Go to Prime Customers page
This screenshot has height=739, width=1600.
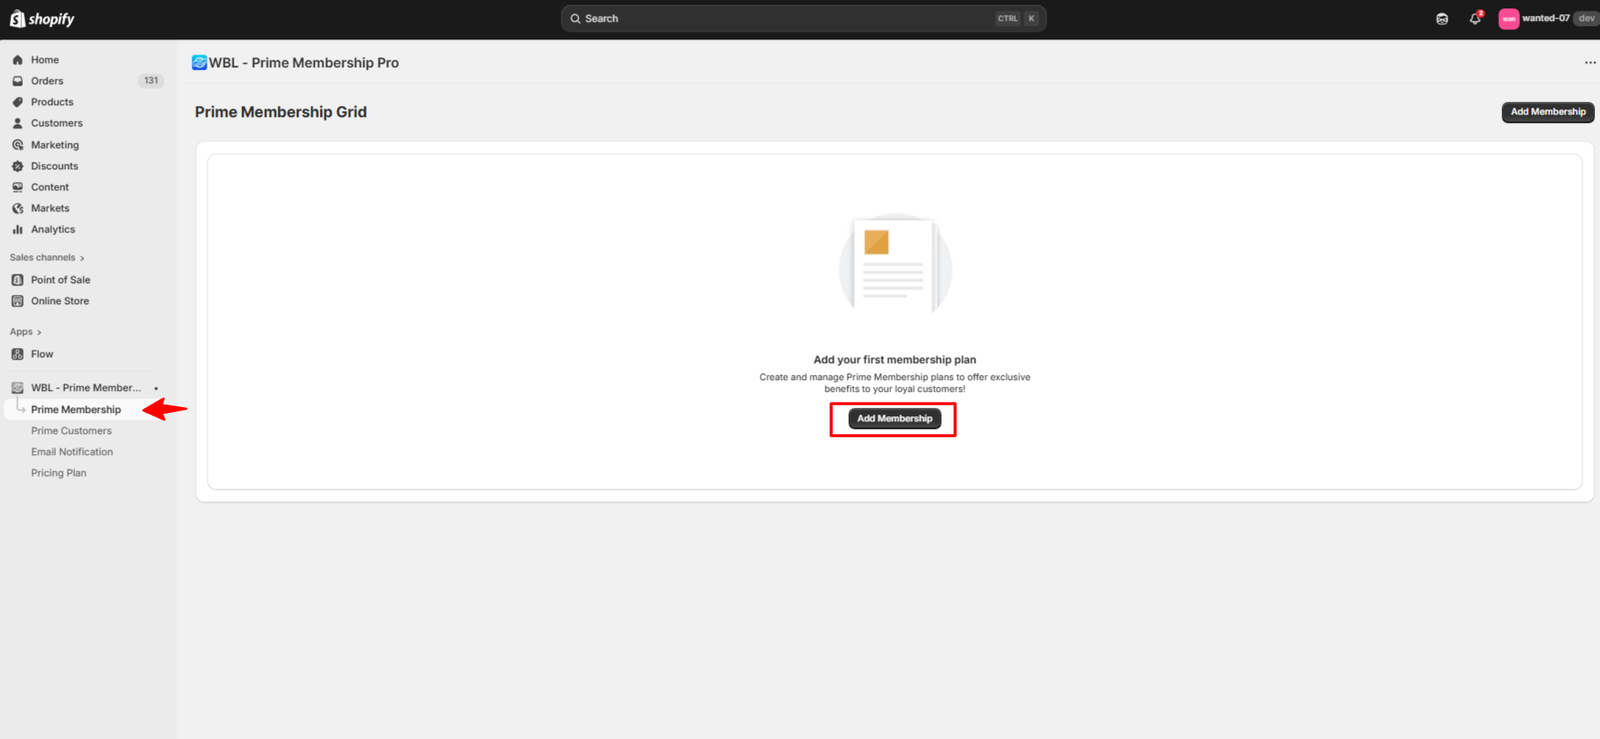click(71, 431)
